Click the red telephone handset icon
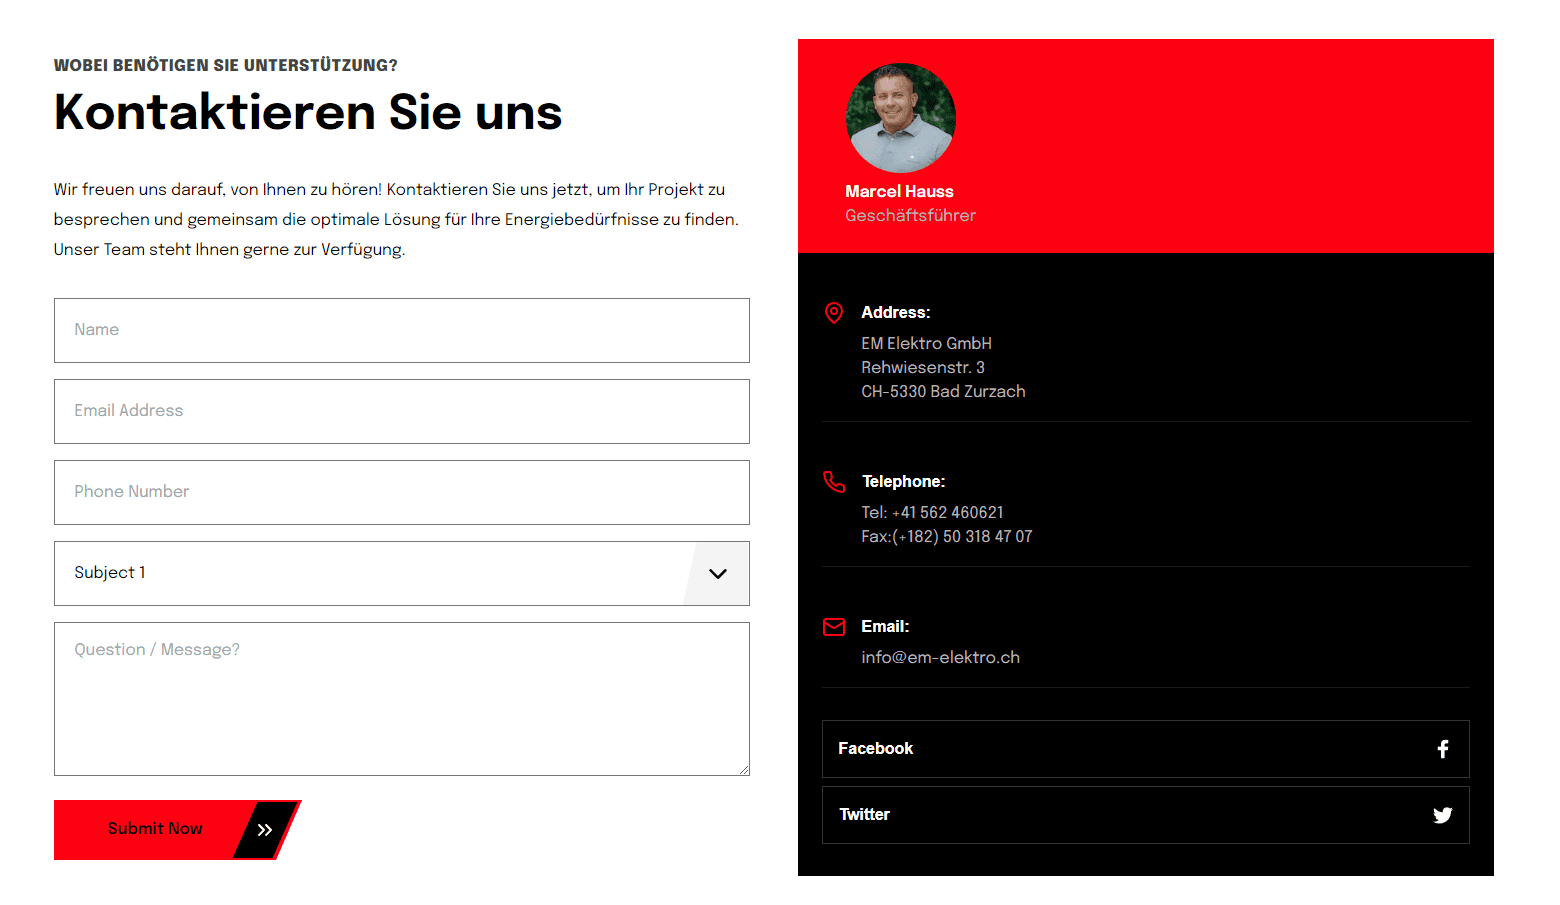Screen dimensions: 1560x905 pos(834,482)
